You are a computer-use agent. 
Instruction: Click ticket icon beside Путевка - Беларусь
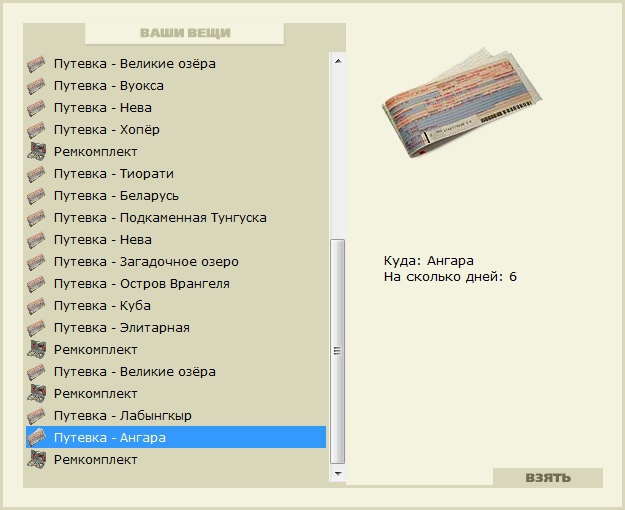(36, 196)
